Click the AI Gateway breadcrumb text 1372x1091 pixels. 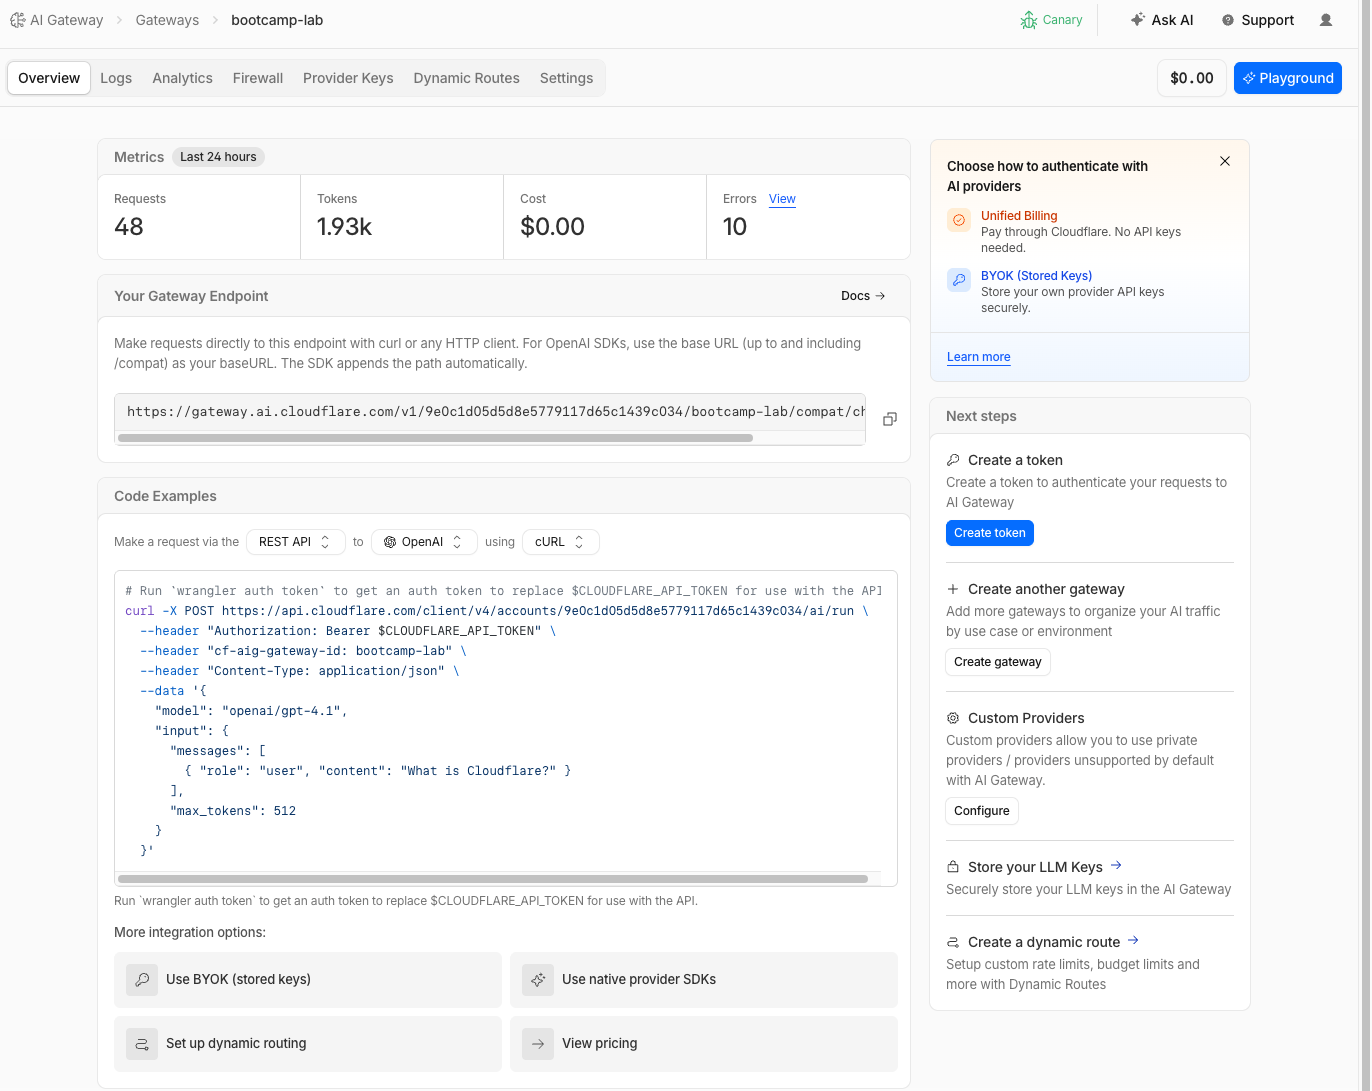click(66, 20)
